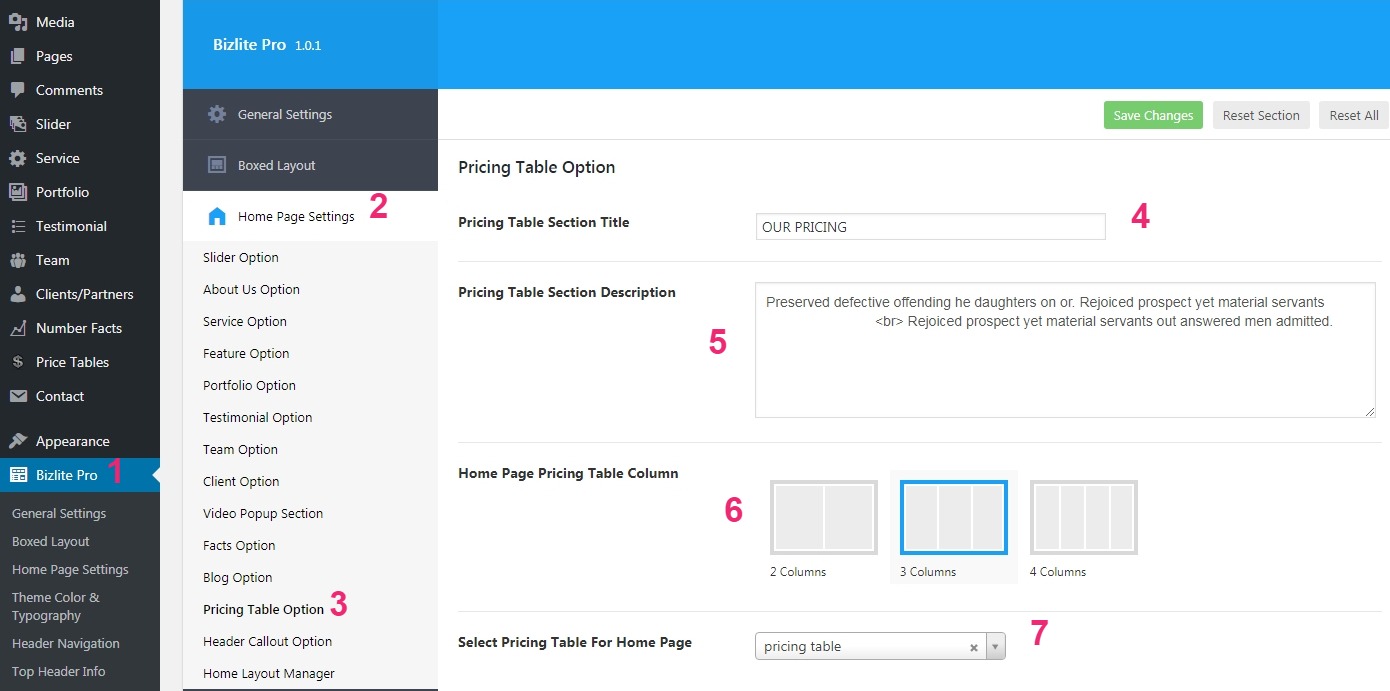Click the Pricing Table Section Title field

click(x=931, y=227)
